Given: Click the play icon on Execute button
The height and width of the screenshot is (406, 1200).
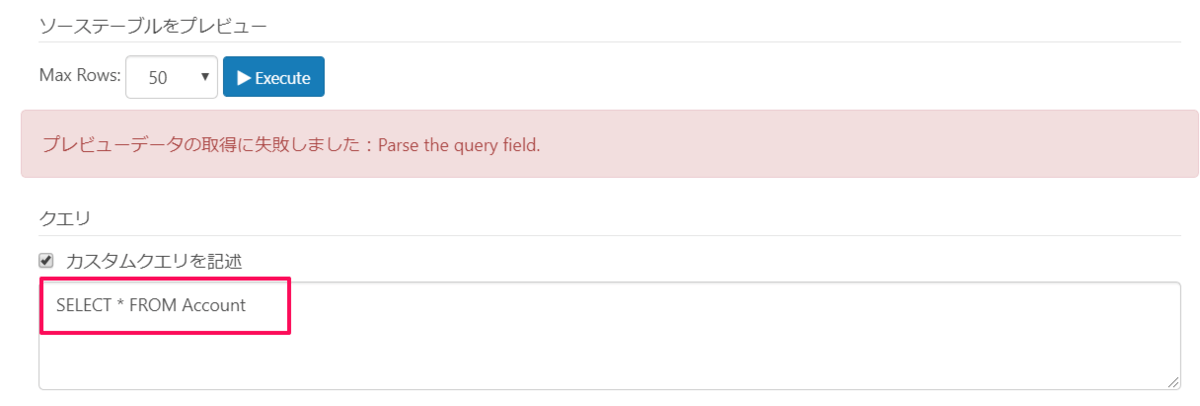Looking at the screenshot, I should click(x=243, y=78).
